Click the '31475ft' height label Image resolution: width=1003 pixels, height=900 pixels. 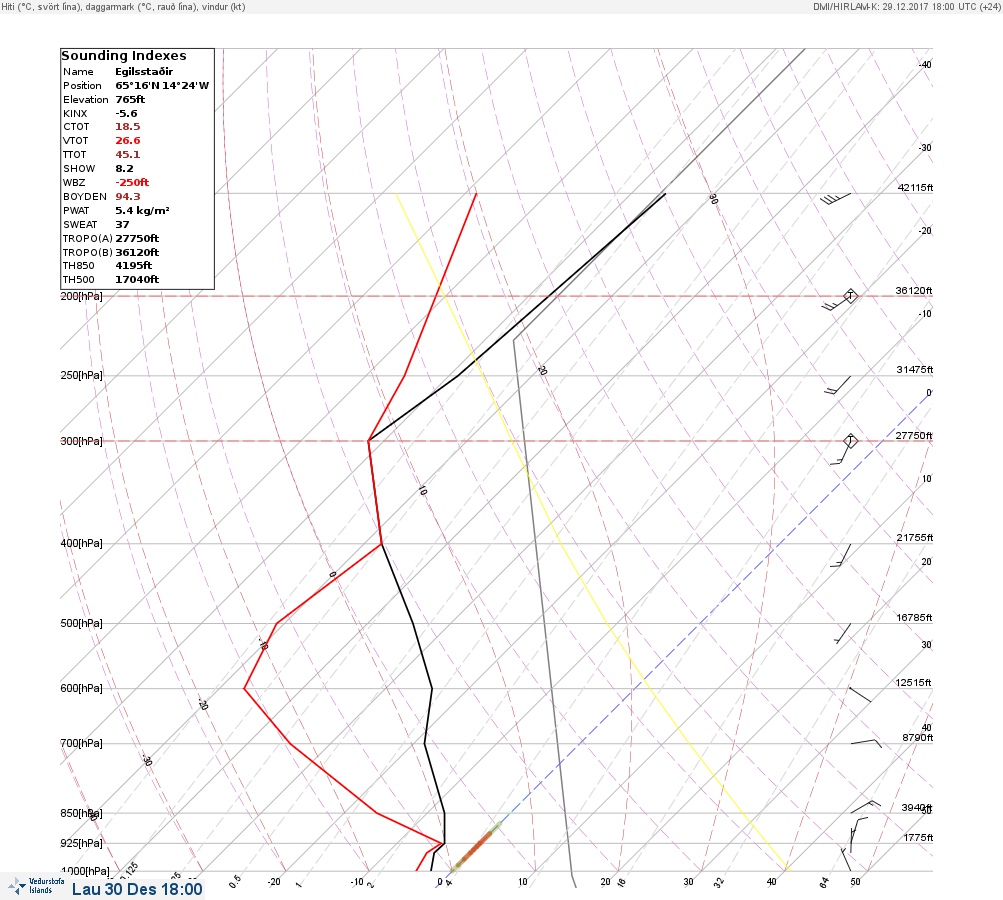(915, 370)
